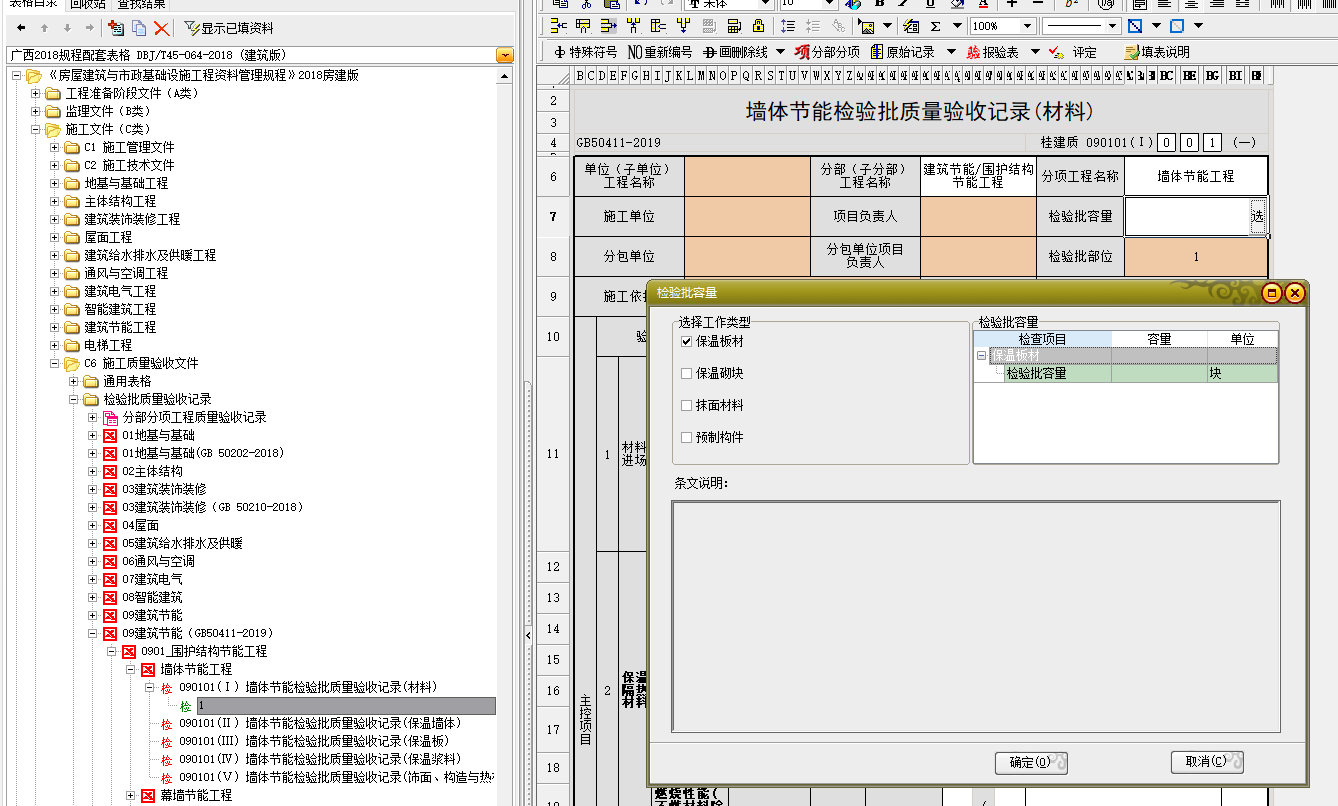Select the 02主体结构 tree item
Image resolution: width=1338 pixels, height=806 pixels.
tap(152, 471)
